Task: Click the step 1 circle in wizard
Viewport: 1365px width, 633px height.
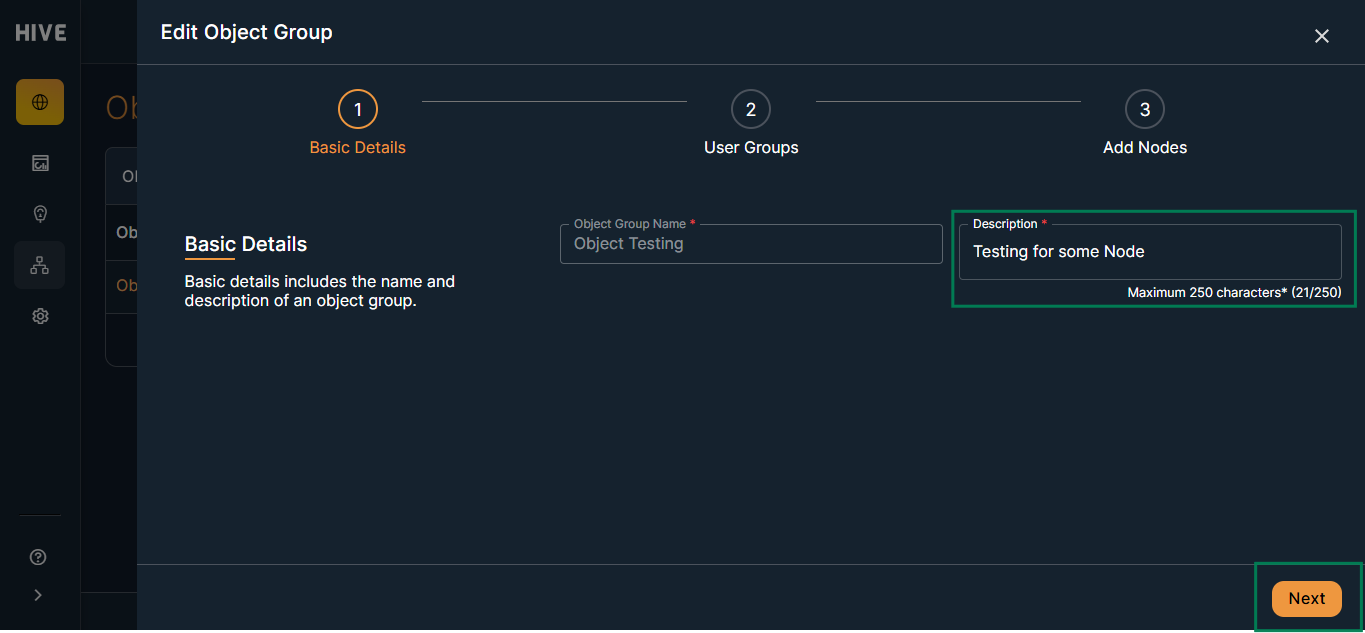Action: 358,110
